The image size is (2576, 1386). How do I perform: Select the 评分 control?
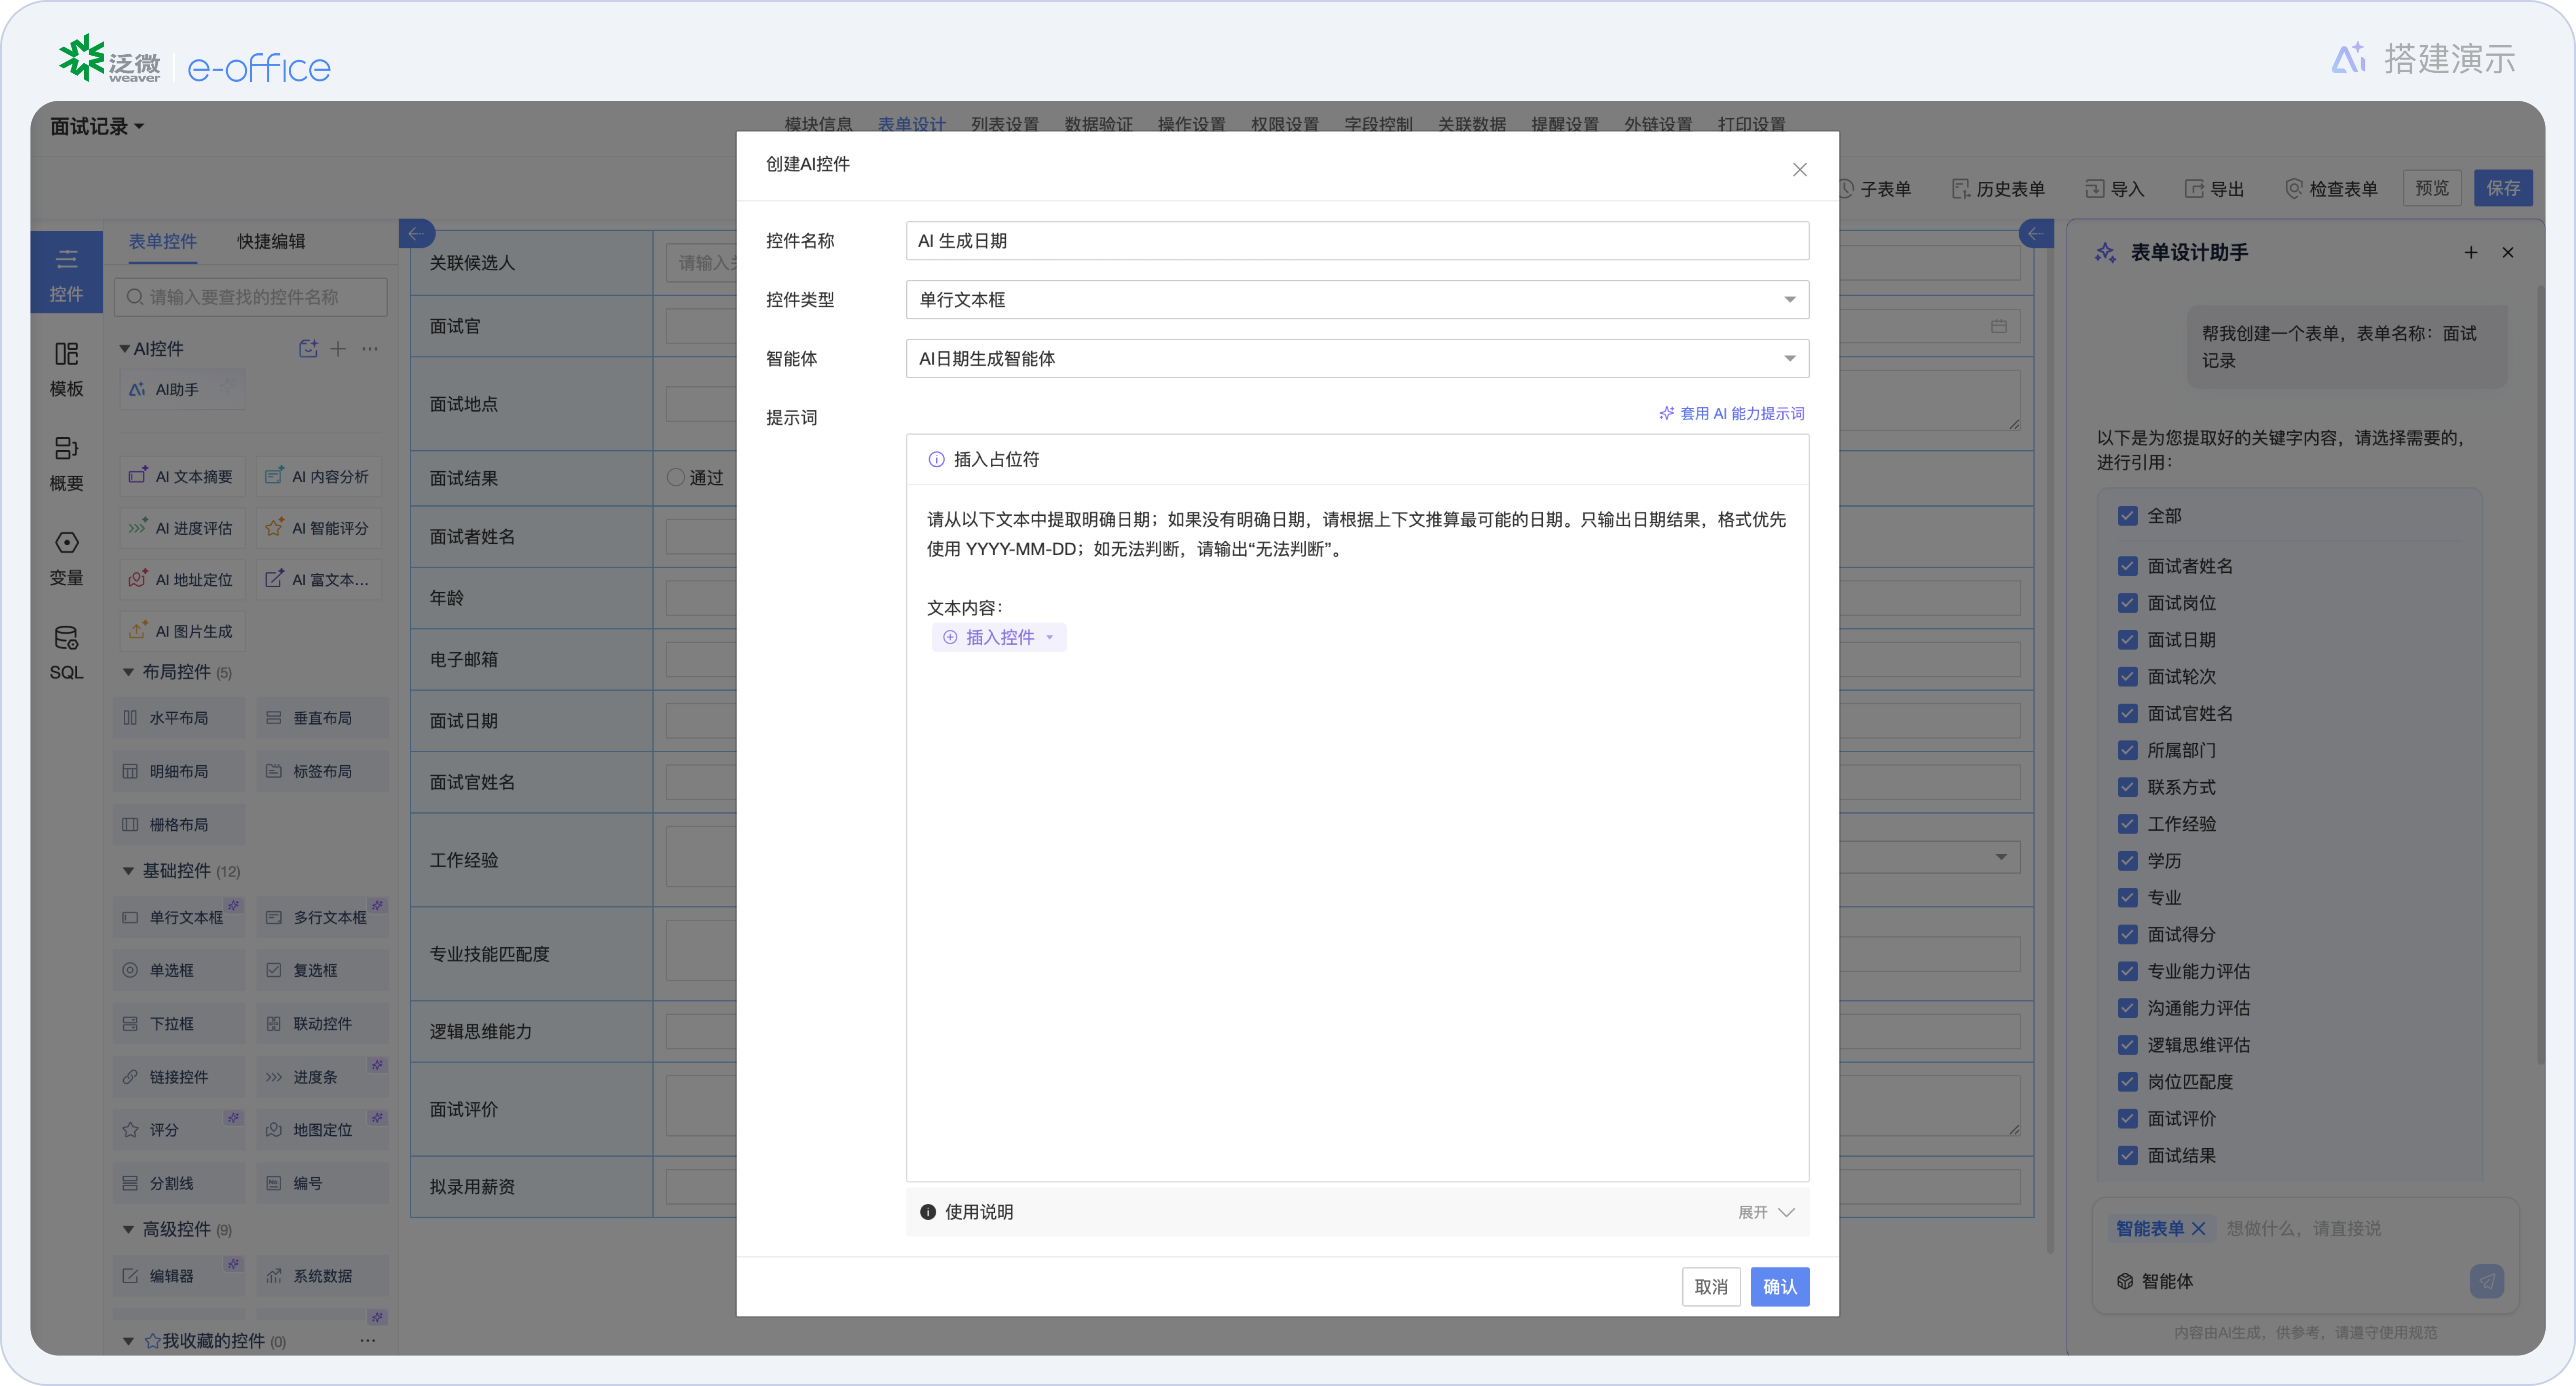[179, 1129]
